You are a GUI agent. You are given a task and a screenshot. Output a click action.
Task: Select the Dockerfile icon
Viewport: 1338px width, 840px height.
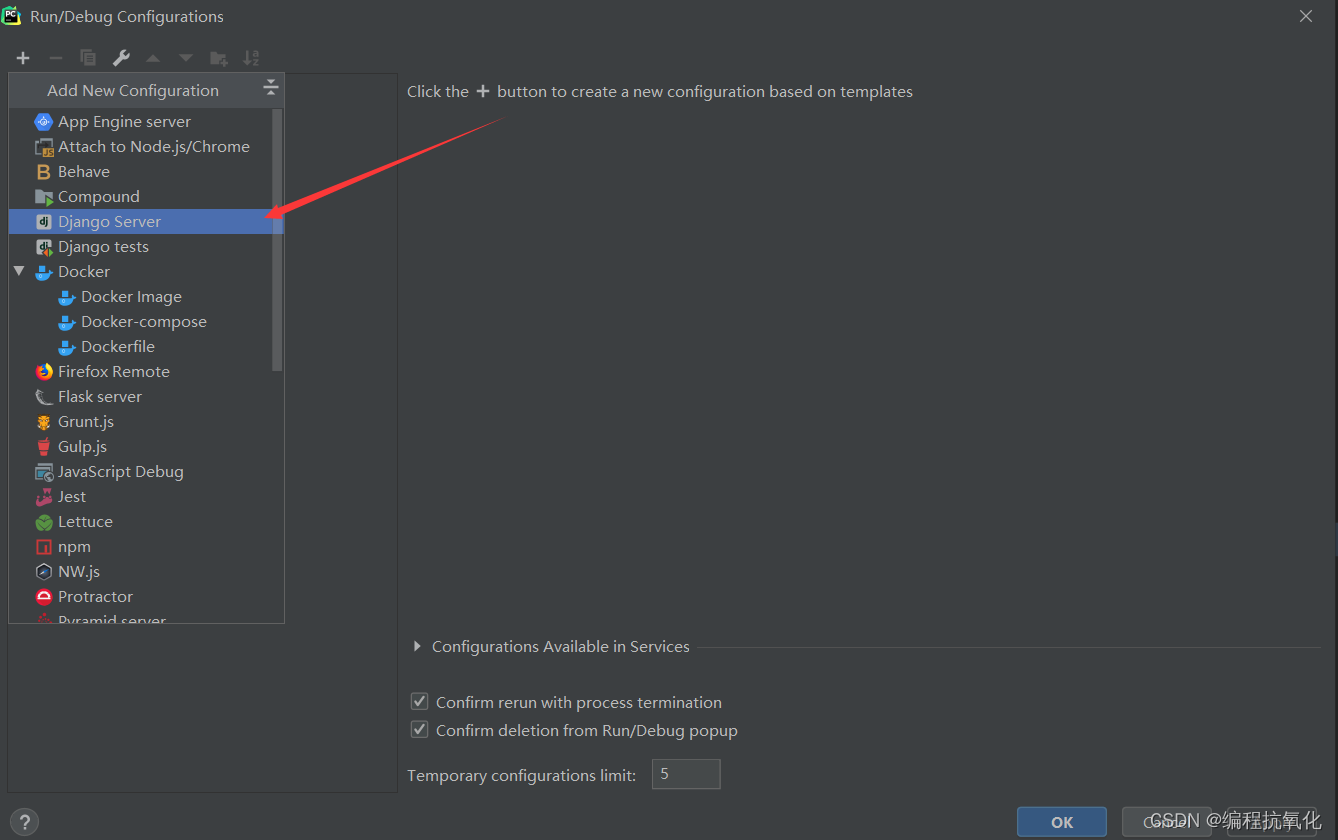tap(67, 347)
